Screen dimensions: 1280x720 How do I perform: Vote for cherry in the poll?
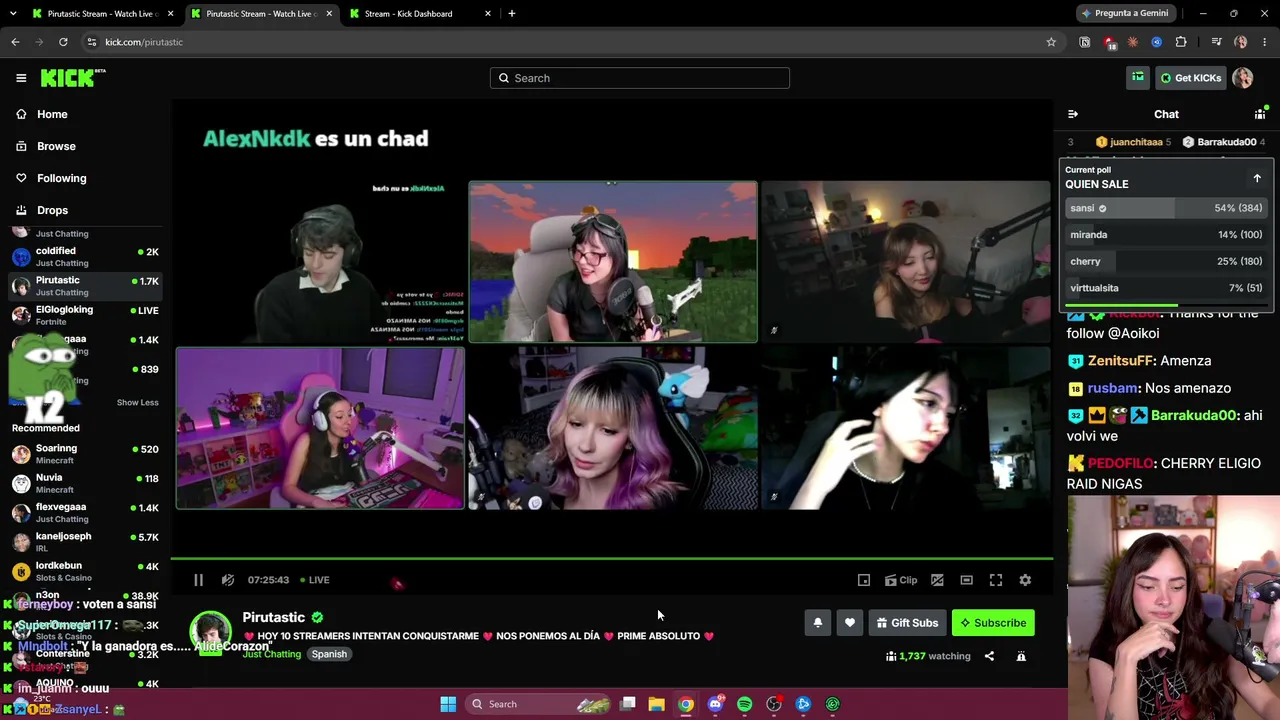[1166, 261]
